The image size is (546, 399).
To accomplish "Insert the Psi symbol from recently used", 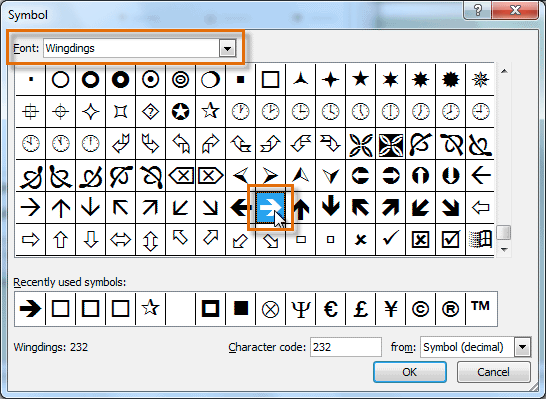I will pos(301,309).
